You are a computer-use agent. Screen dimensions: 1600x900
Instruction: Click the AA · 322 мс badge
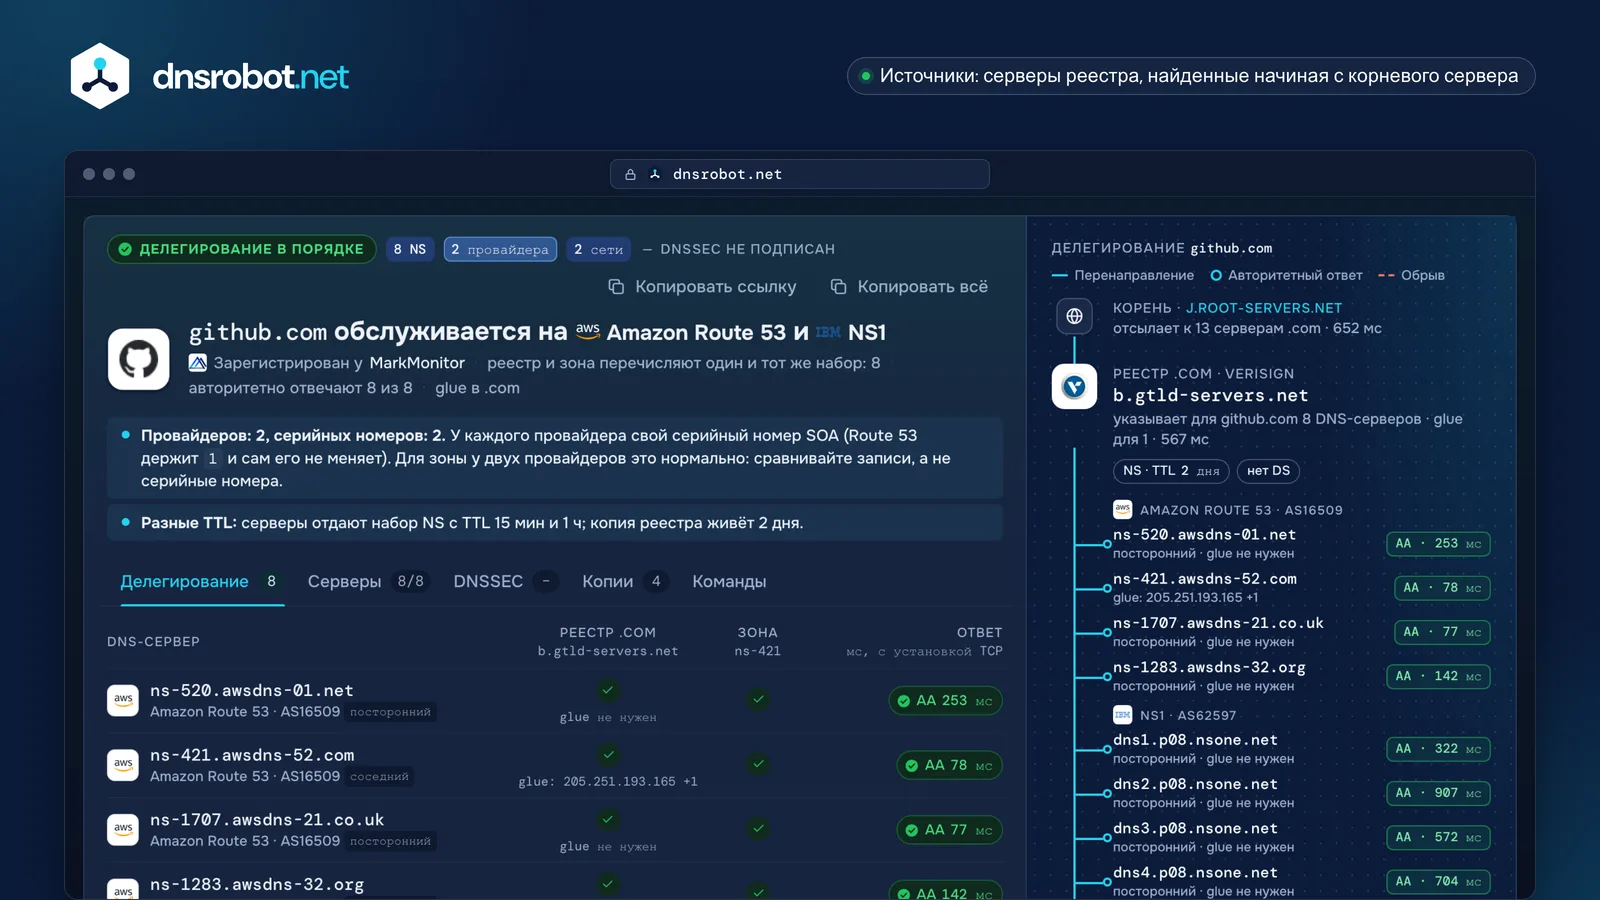(x=1438, y=749)
